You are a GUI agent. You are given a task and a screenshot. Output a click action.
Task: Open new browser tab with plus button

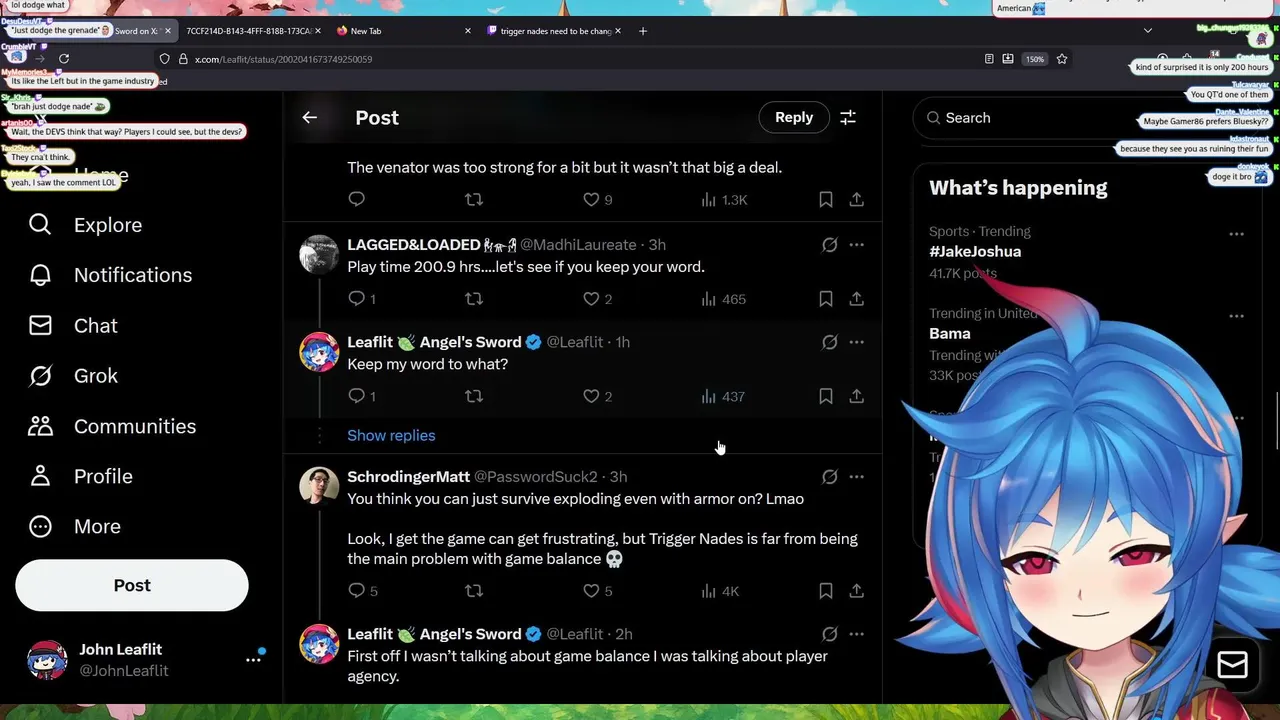pyautogui.click(x=643, y=31)
